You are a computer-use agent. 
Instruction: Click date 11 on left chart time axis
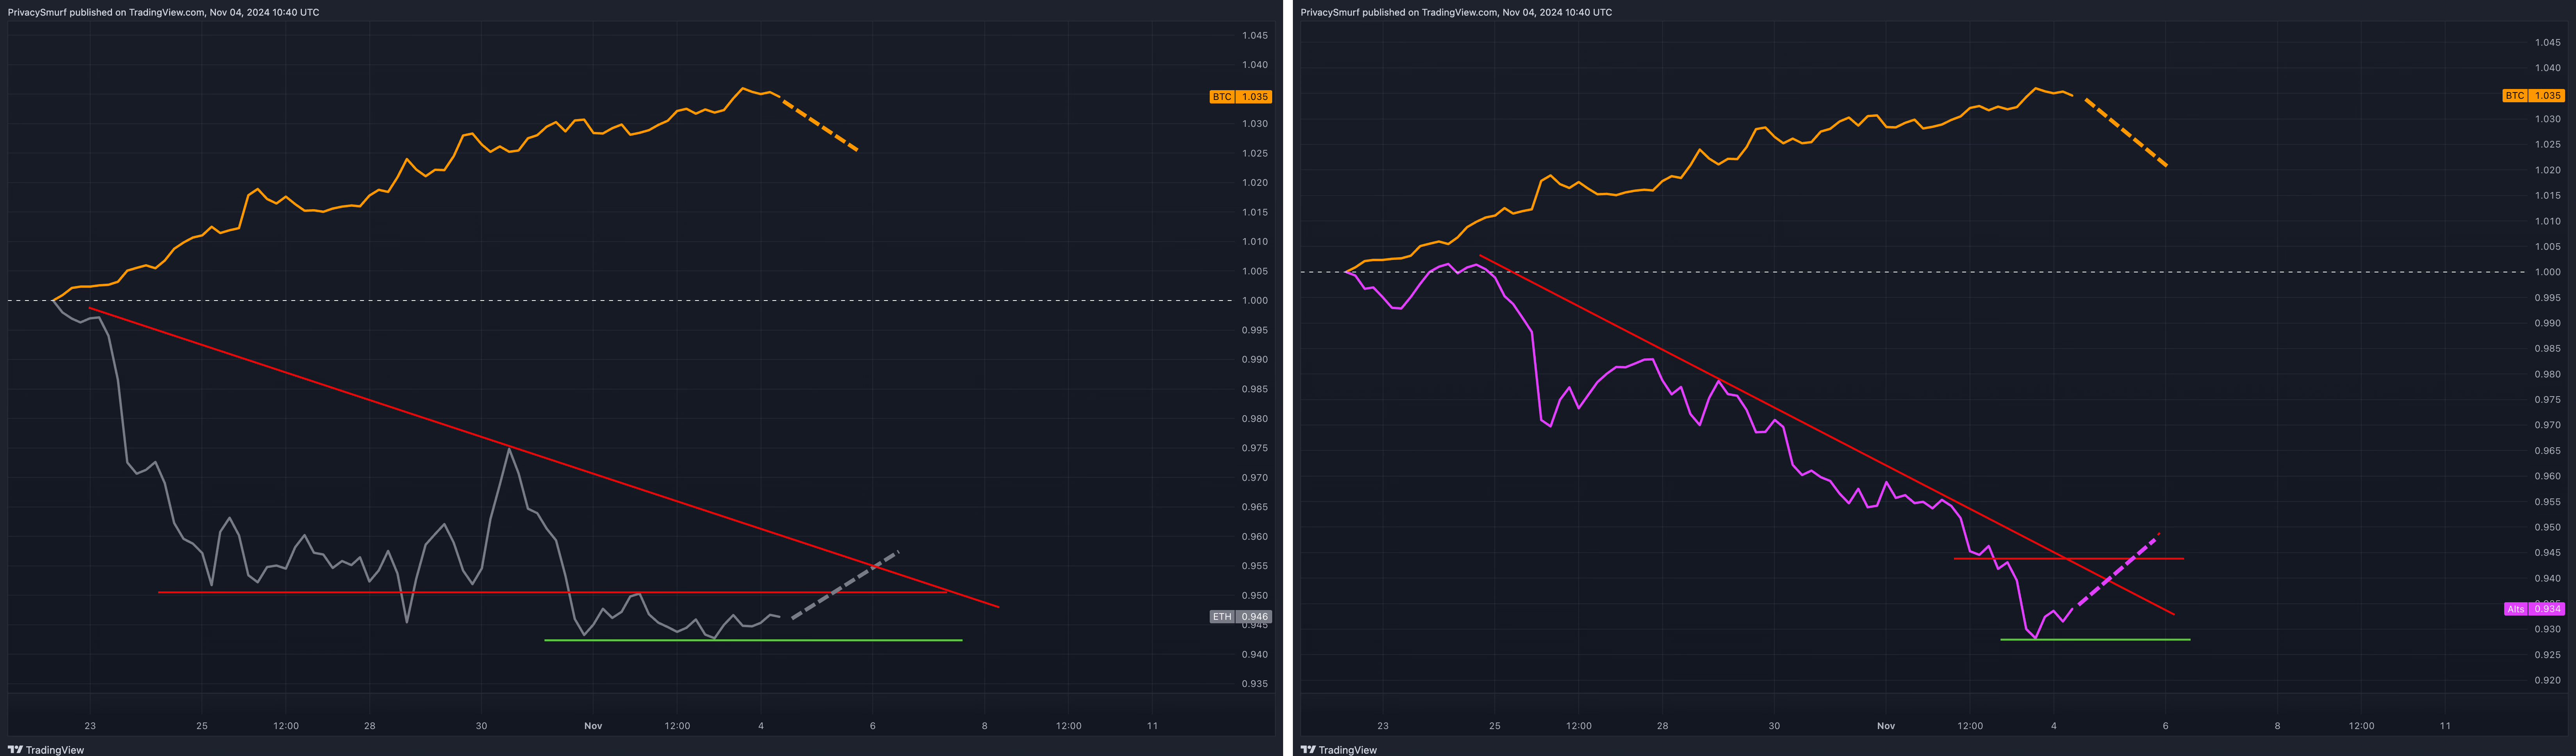coord(1152,726)
